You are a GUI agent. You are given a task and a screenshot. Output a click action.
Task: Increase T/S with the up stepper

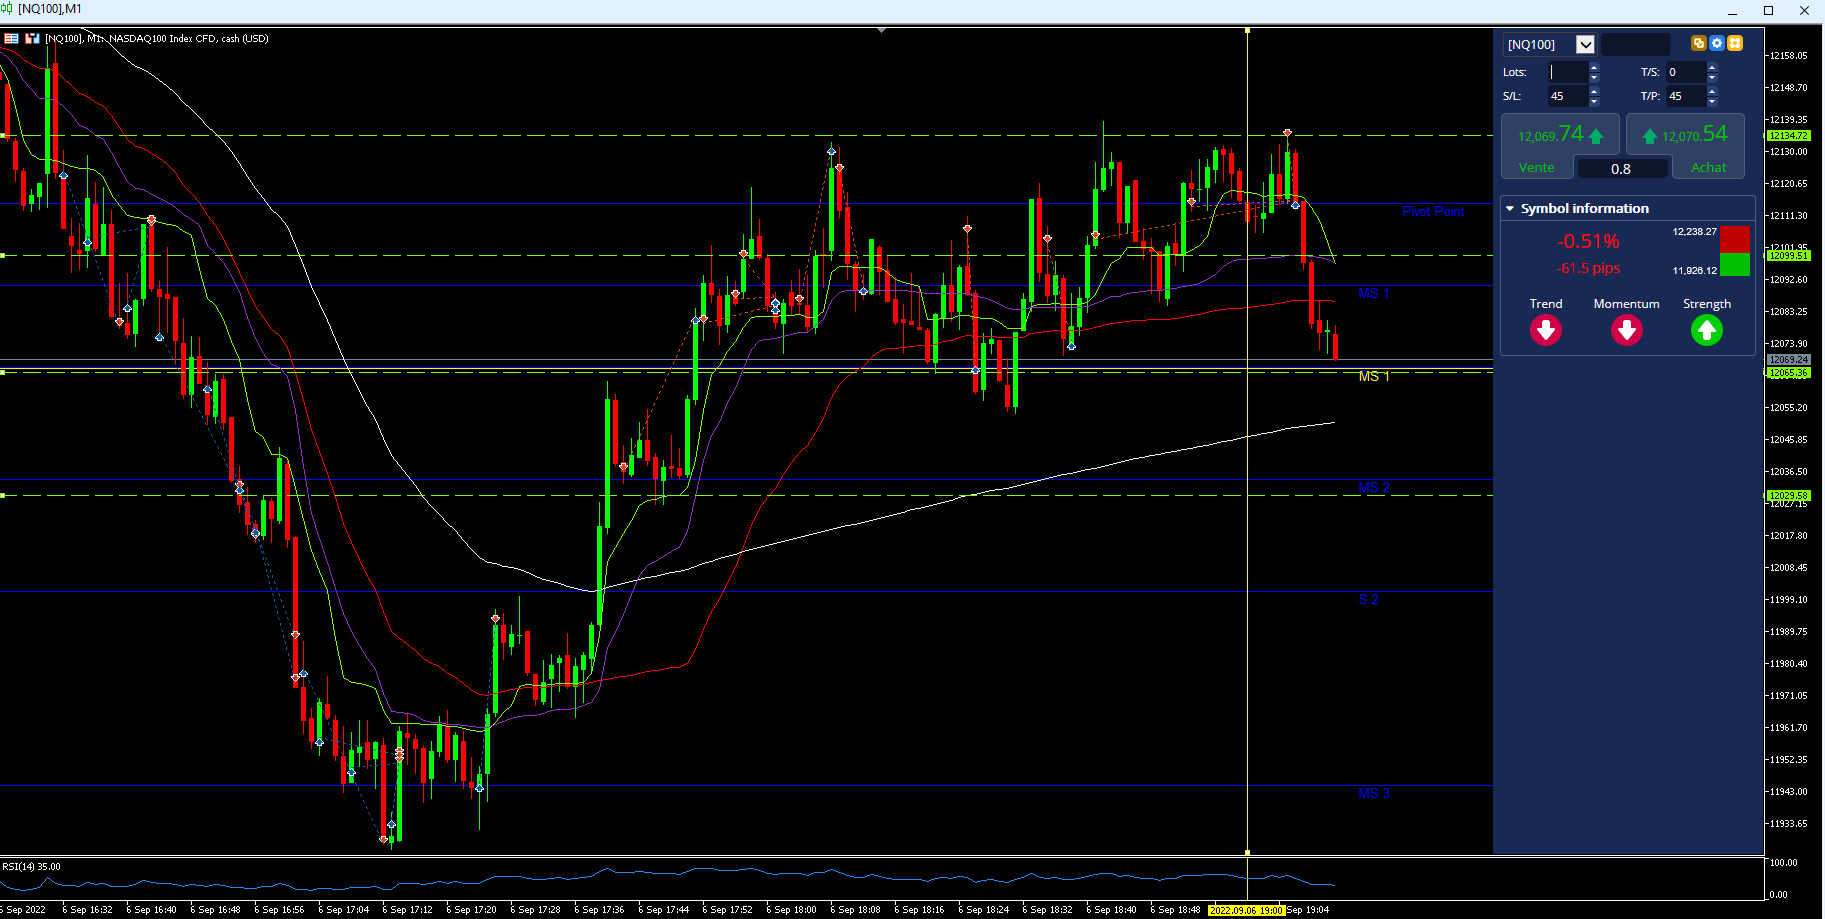[1712, 67]
